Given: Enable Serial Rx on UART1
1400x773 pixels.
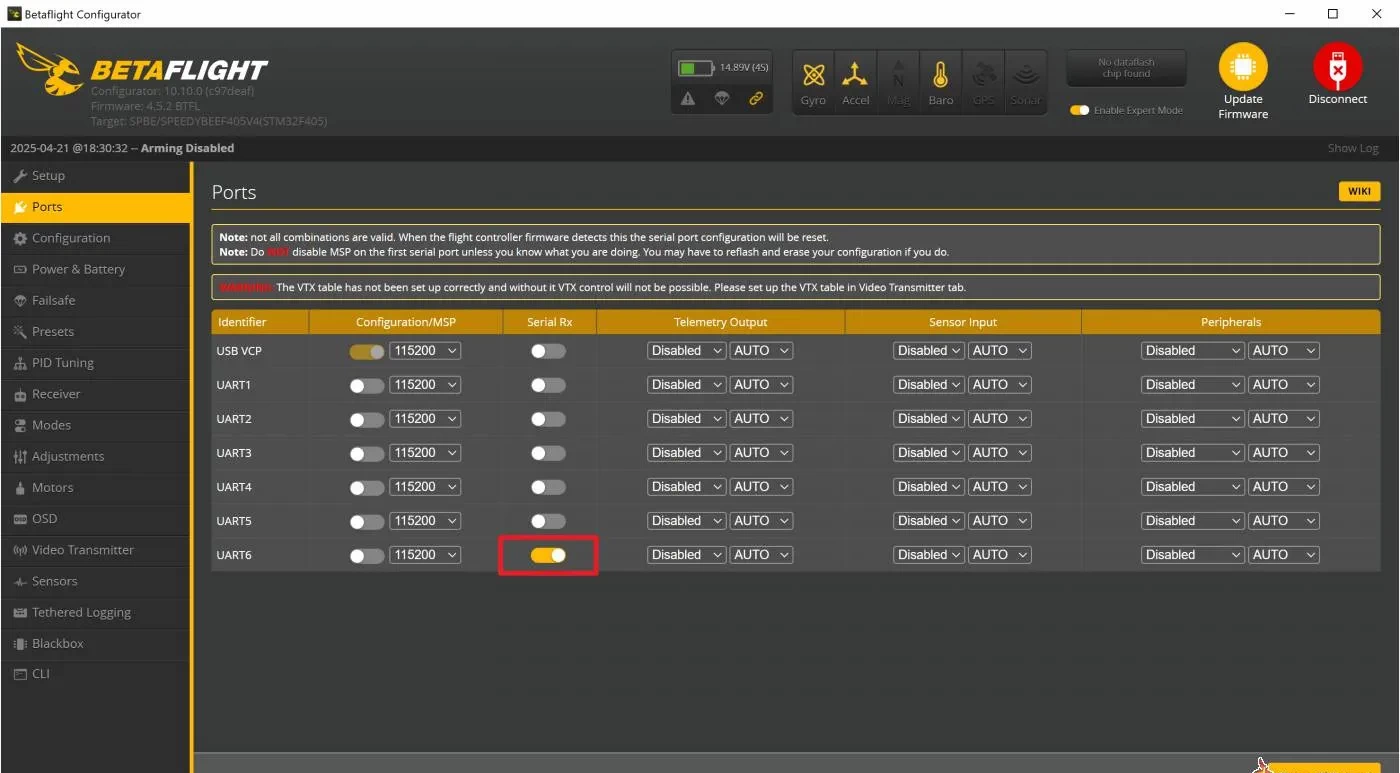Looking at the screenshot, I should coord(548,385).
